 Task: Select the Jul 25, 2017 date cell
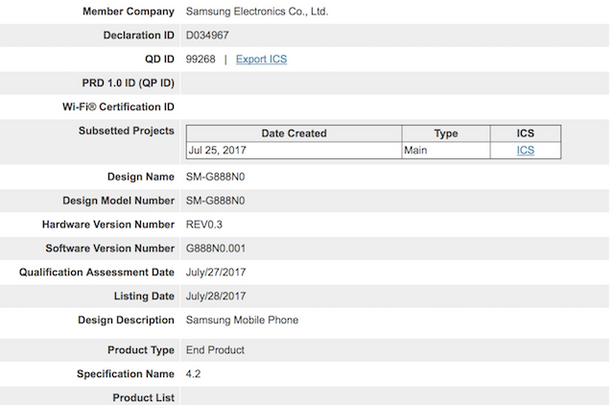pos(218,150)
